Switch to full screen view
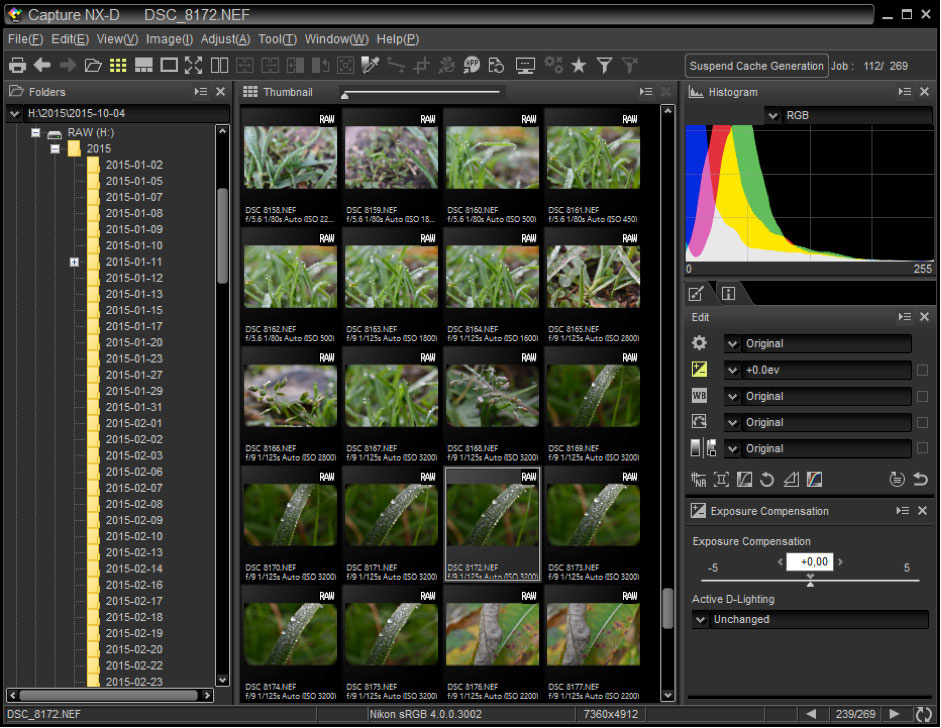Image resolution: width=941 pixels, height=728 pixels. [193, 65]
